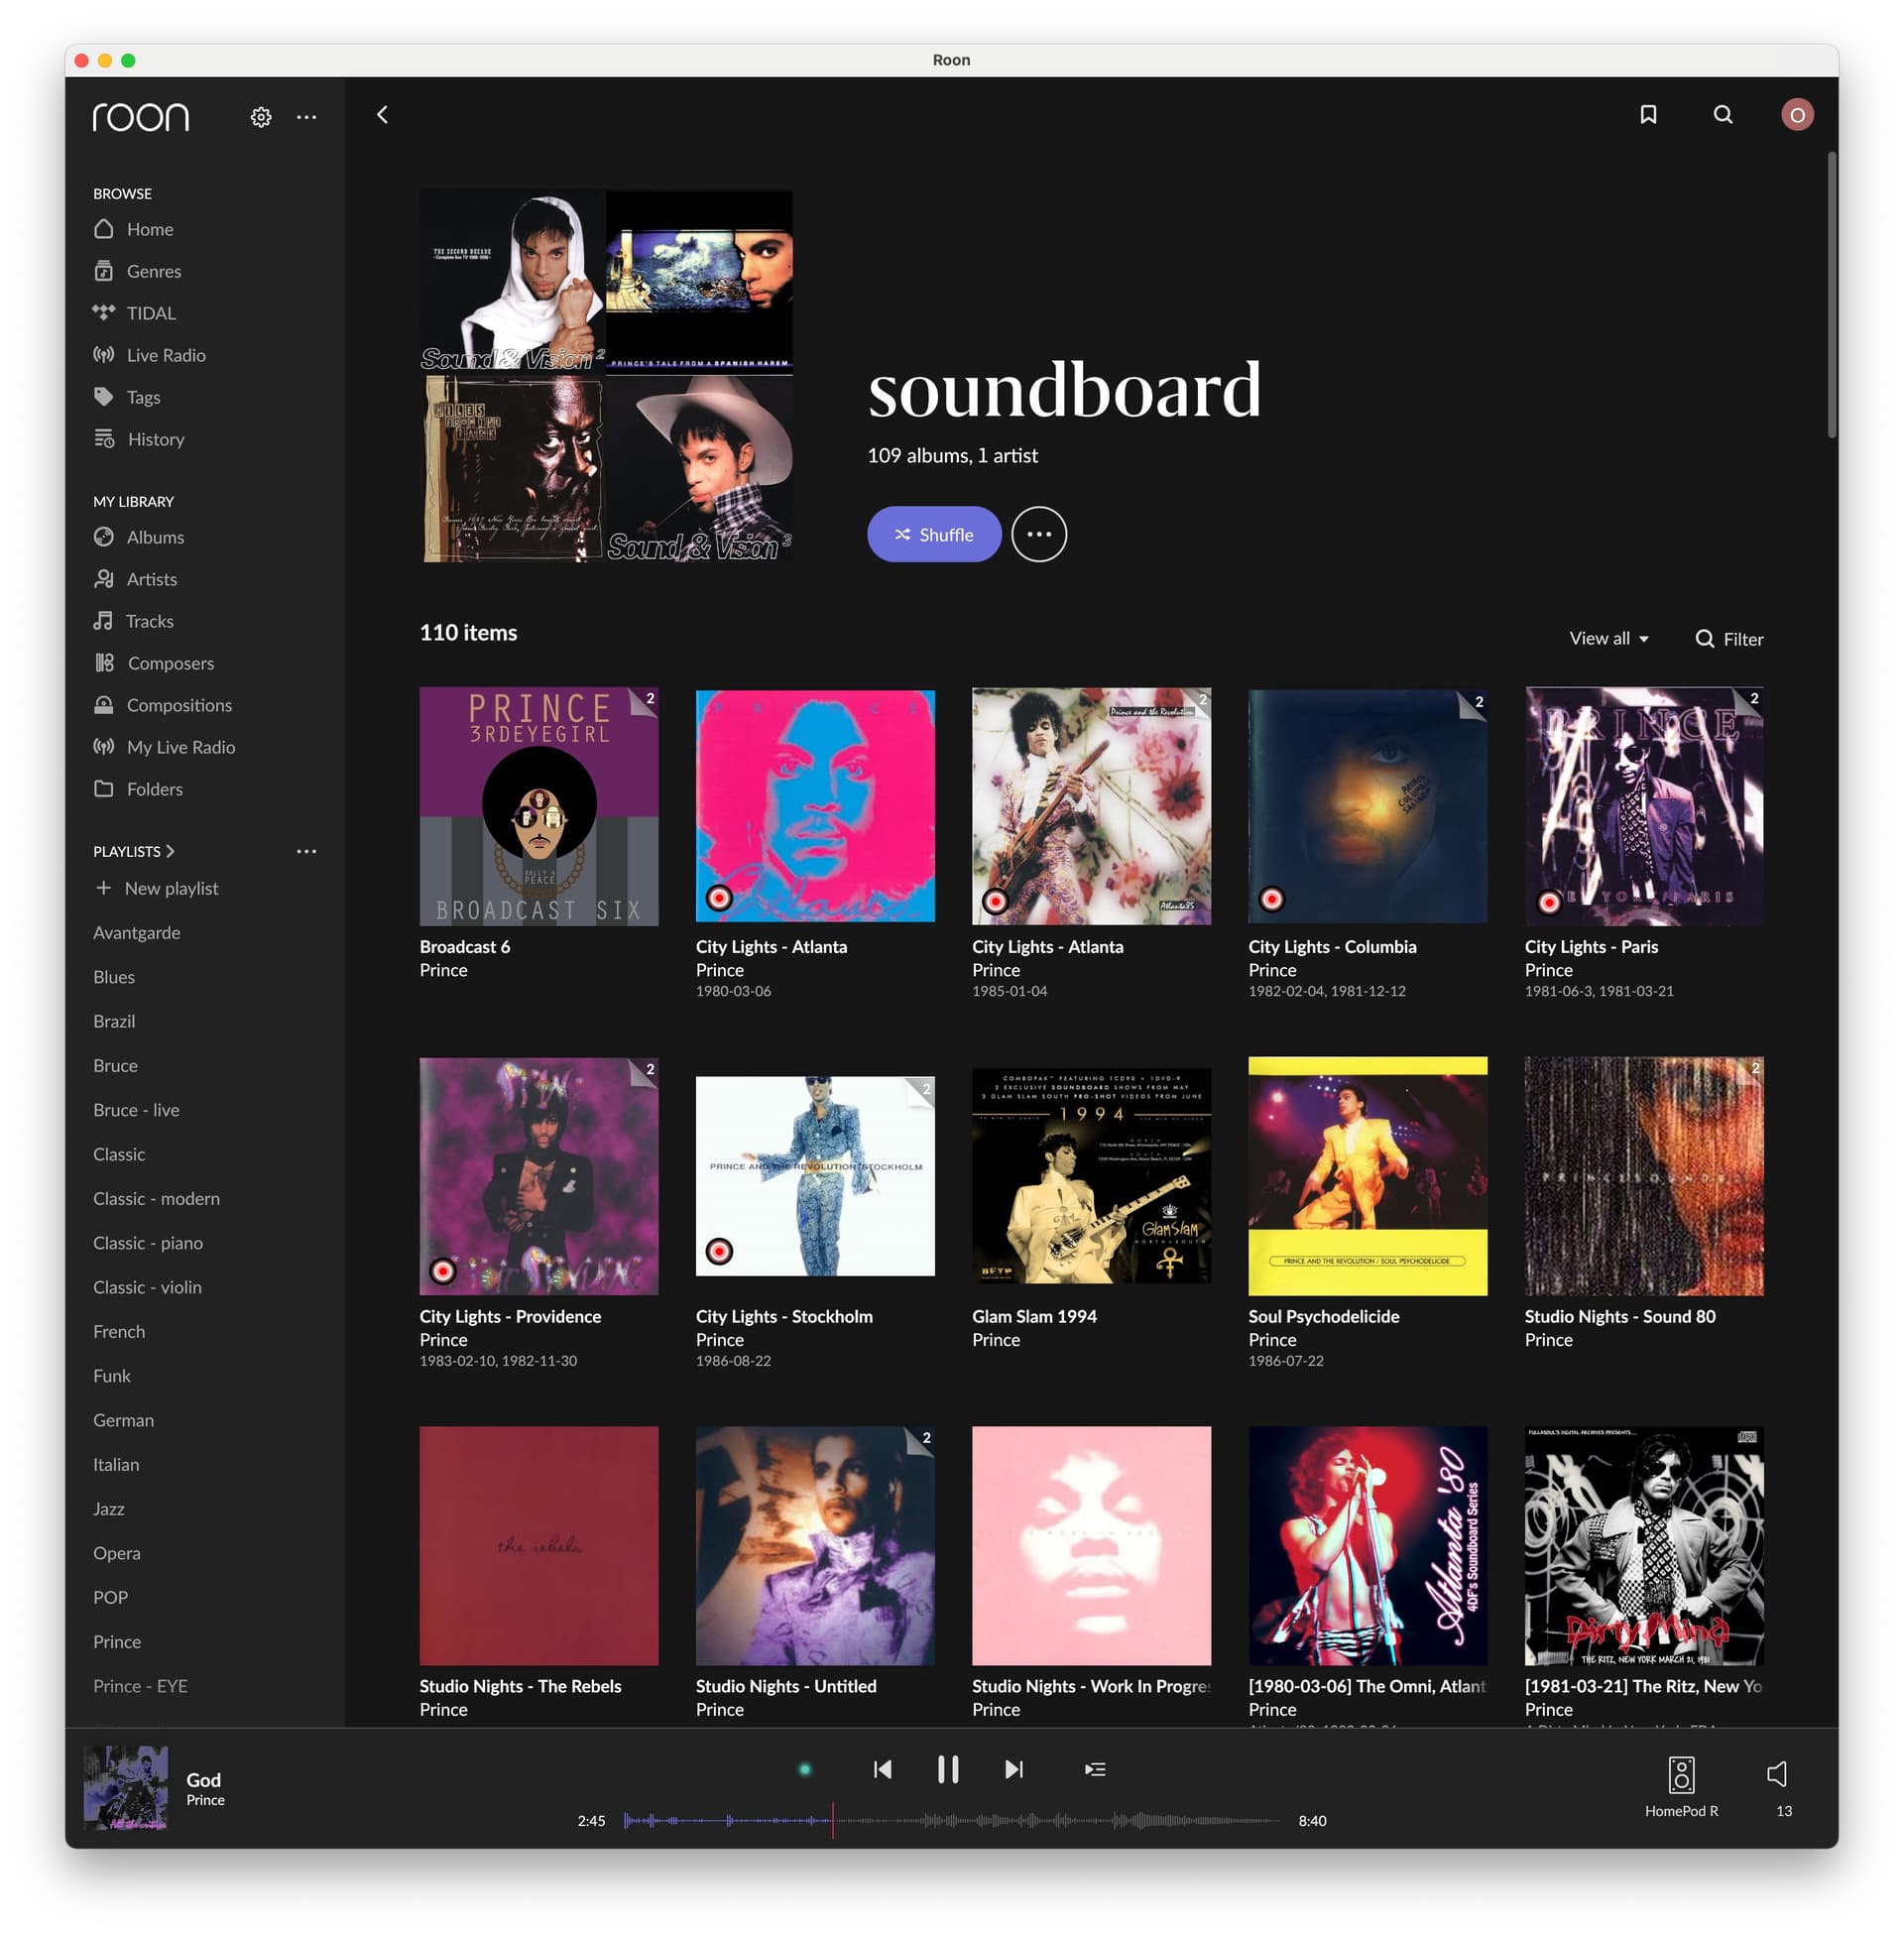Screen dimensions: 1904x1935
Task: Click the Composers icon
Action: [x=104, y=663]
